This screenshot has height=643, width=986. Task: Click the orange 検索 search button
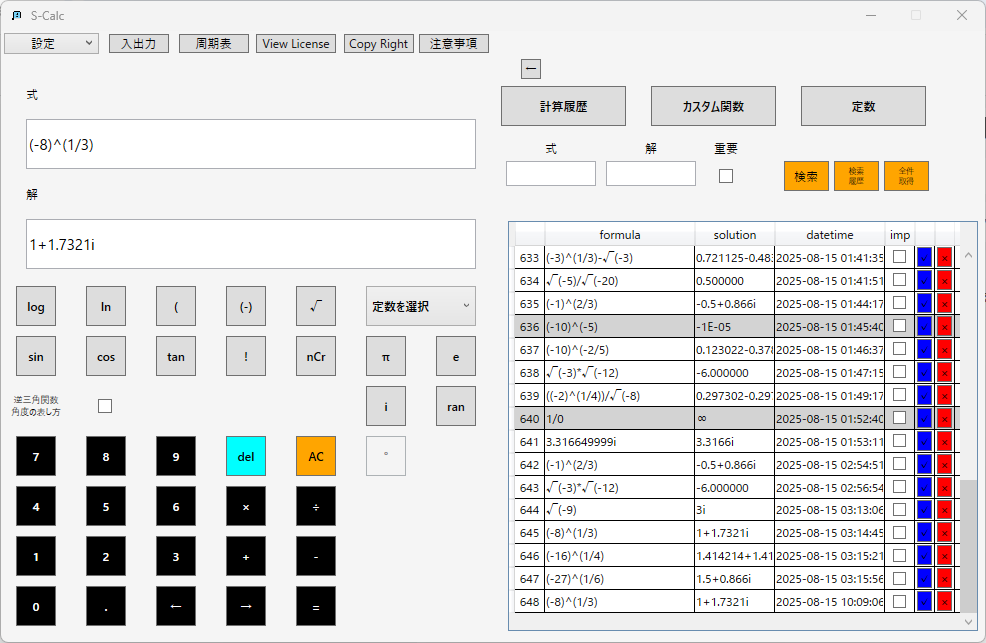pos(805,175)
